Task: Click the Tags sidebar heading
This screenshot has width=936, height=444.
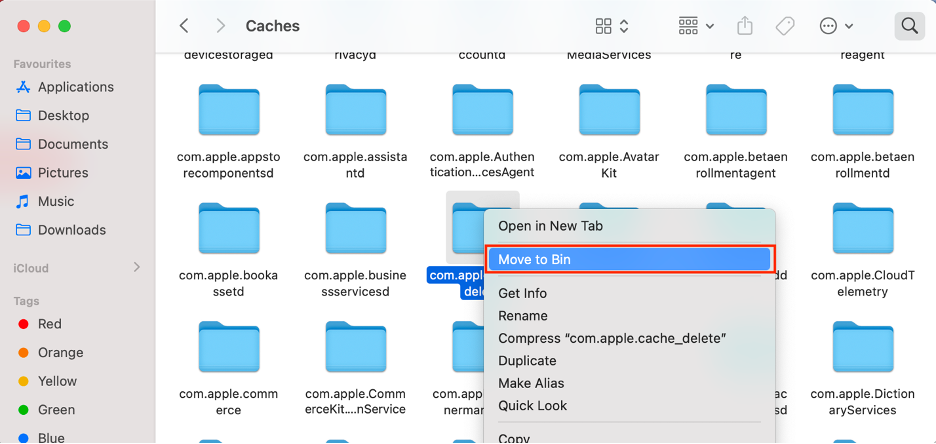Action: 26,301
